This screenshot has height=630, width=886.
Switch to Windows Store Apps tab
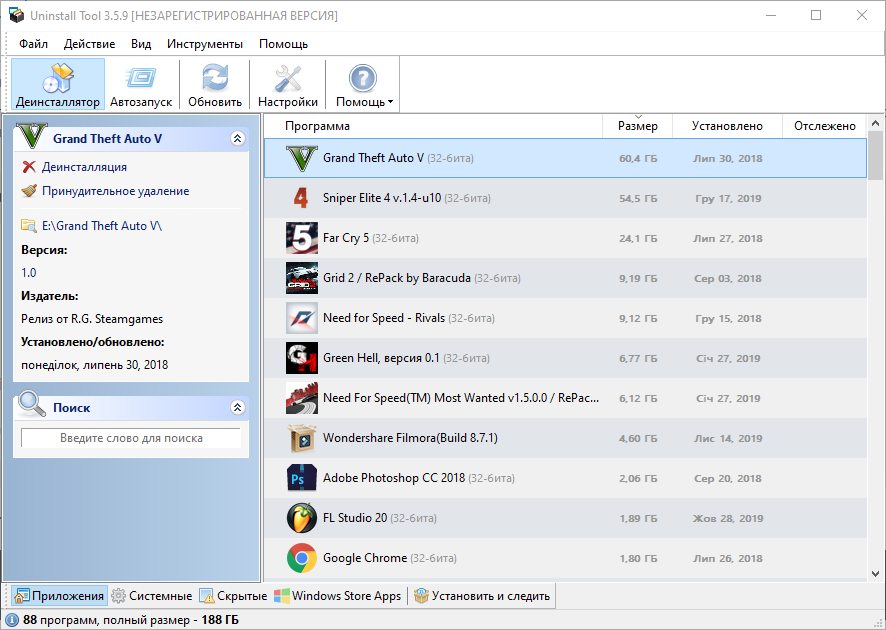click(338, 596)
